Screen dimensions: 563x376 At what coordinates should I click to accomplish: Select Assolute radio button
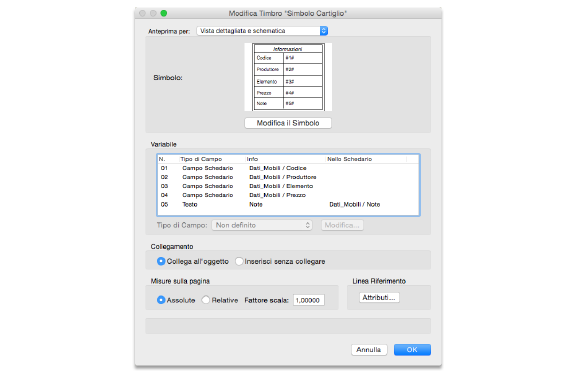161,300
